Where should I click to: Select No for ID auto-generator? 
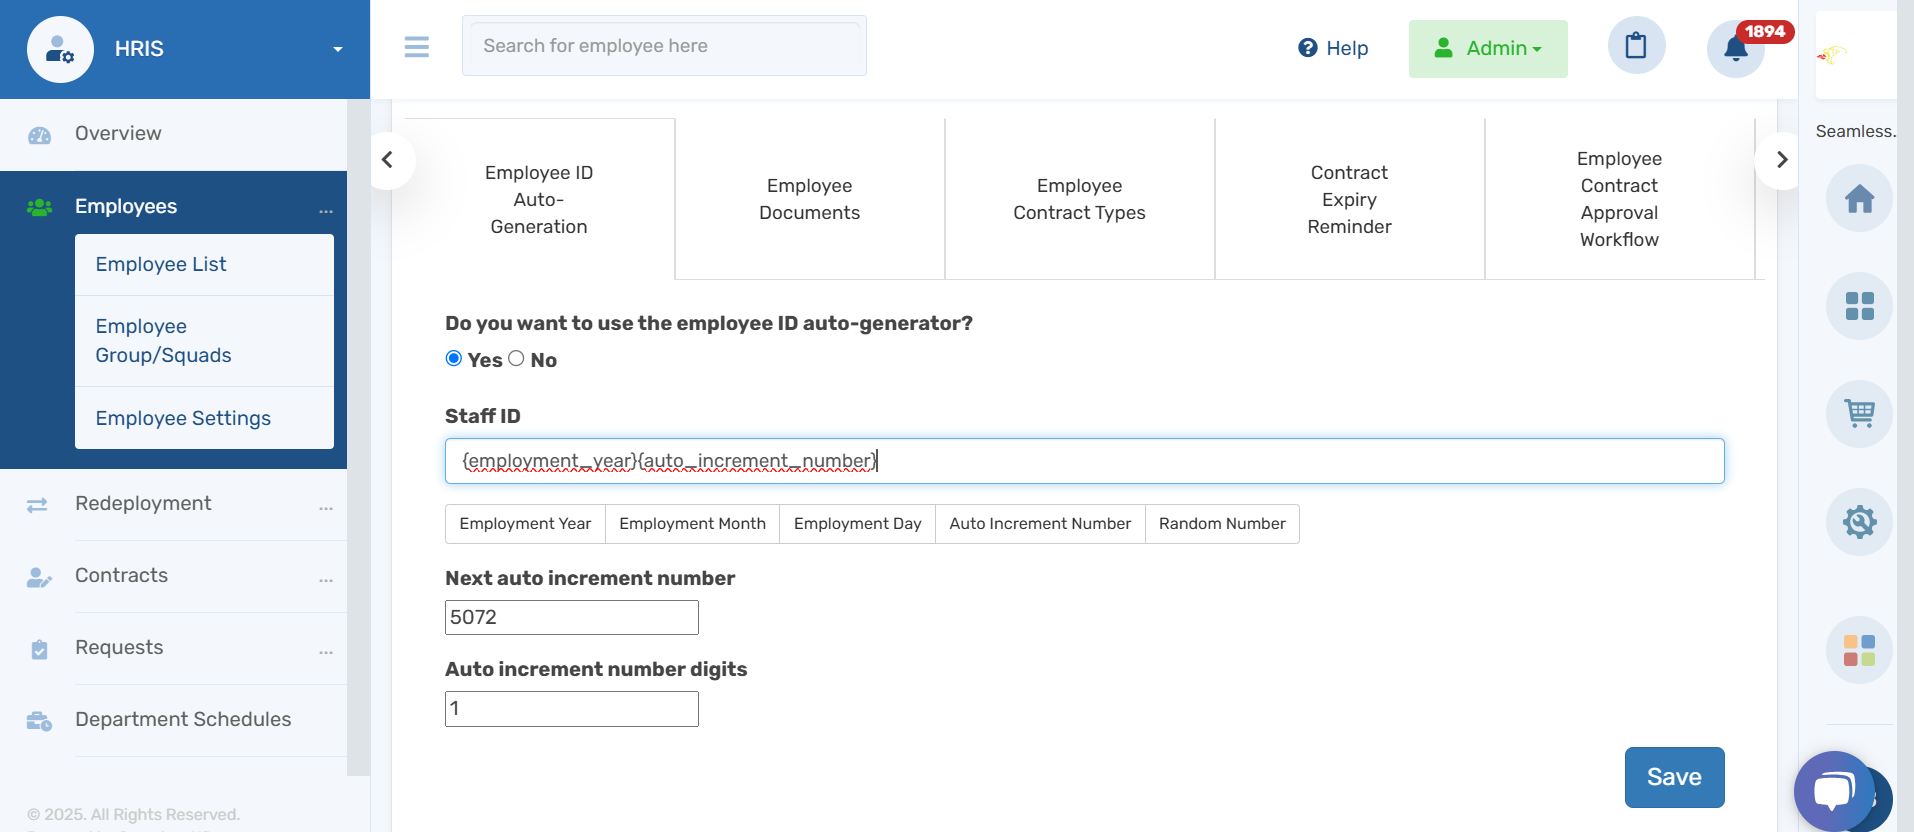coord(516,359)
